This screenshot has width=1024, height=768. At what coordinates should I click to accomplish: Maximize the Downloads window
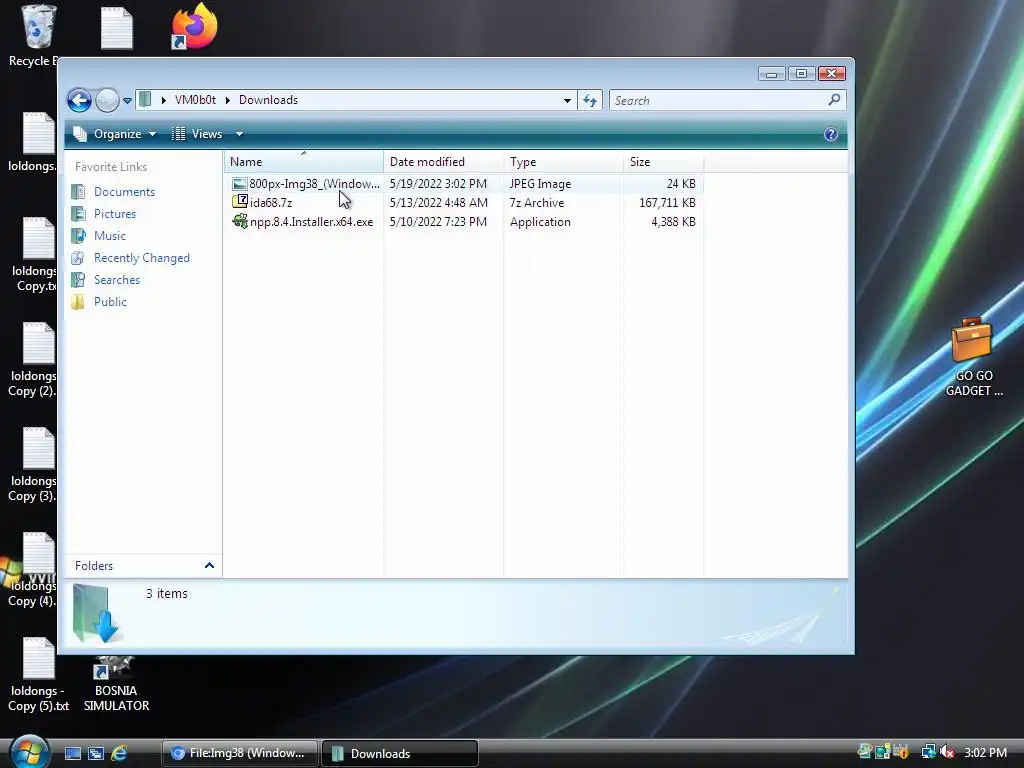pyautogui.click(x=801, y=74)
